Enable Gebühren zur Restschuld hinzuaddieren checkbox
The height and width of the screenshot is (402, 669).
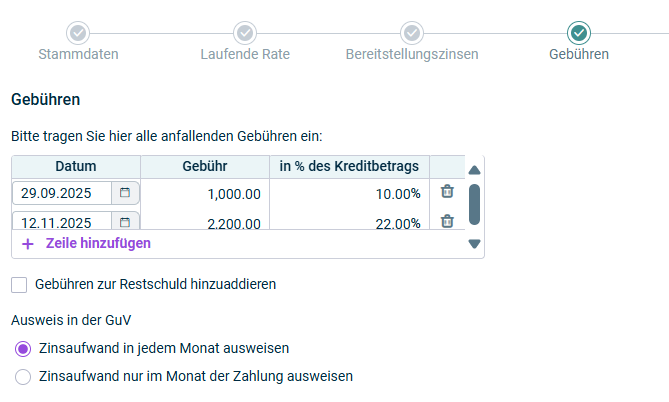coord(20,284)
